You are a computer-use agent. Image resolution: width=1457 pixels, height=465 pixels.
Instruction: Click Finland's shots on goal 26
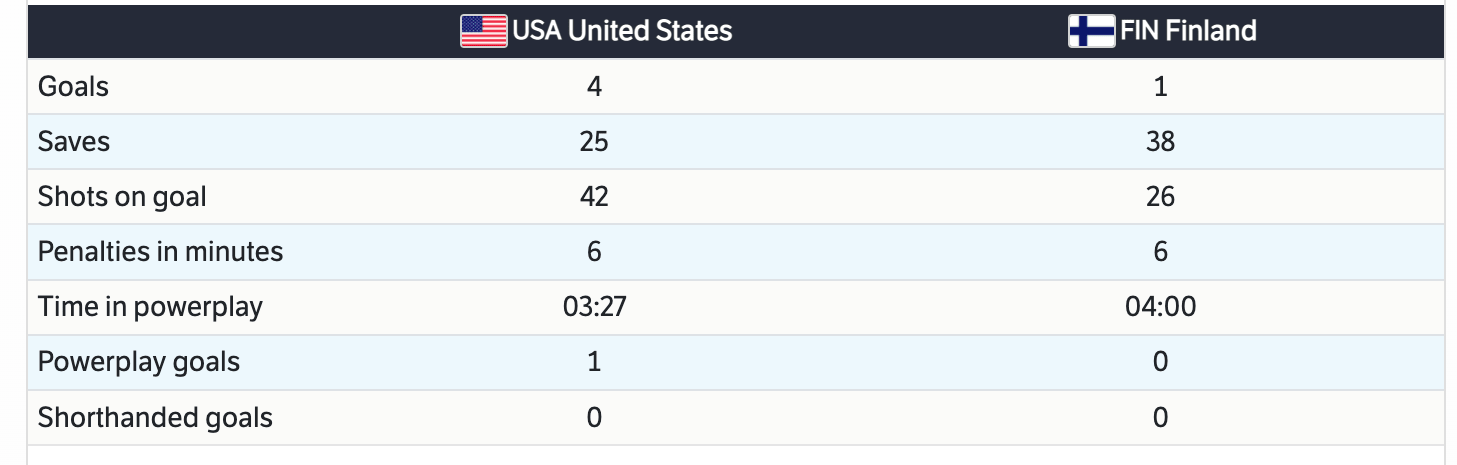[x=1160, y=197]
